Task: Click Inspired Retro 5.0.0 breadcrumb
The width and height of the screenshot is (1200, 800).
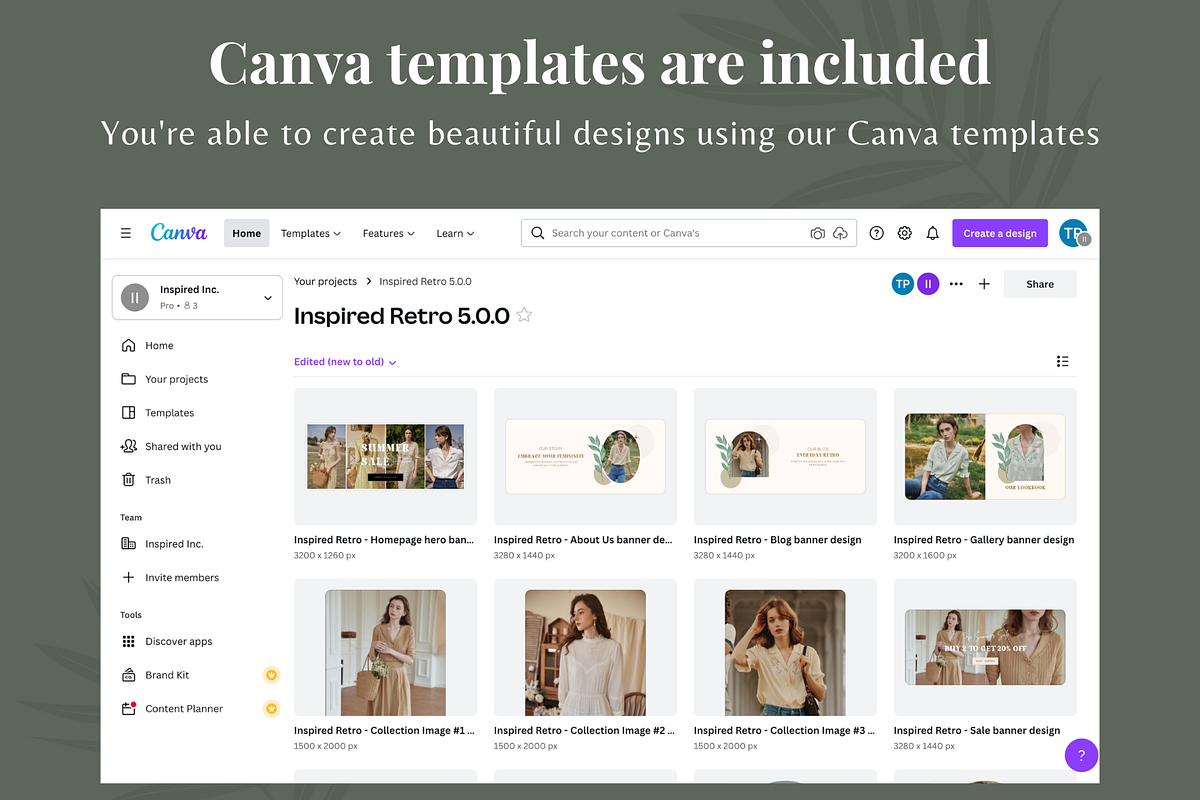Action: [425, 282]
